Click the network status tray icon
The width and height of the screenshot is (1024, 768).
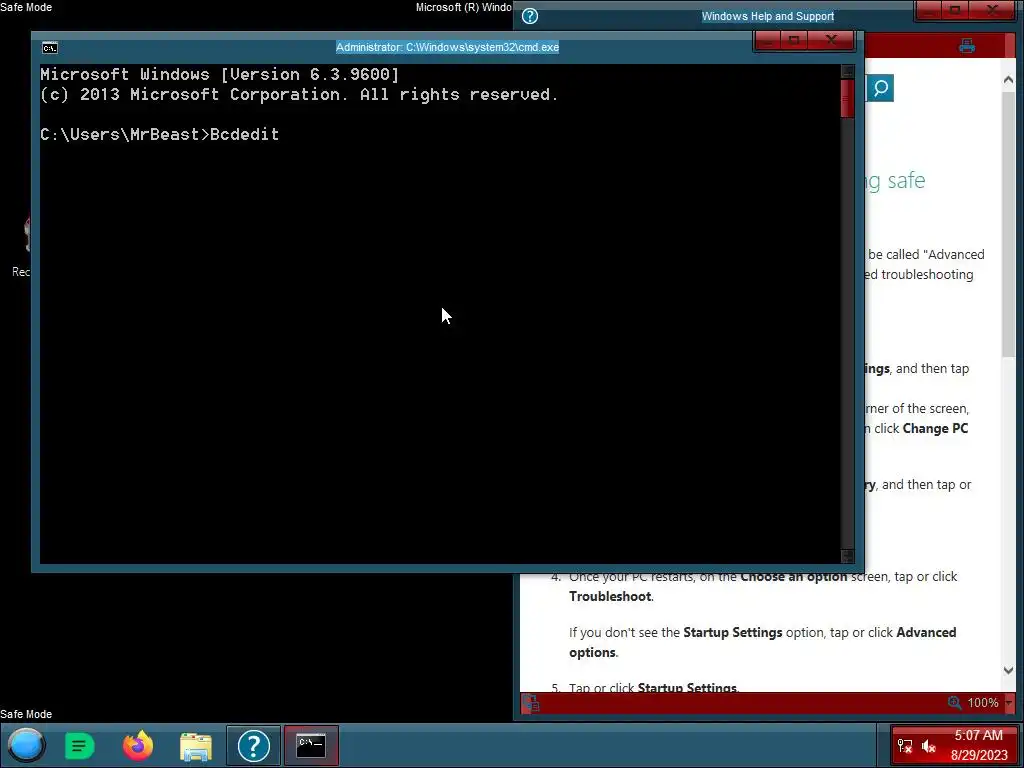tap(904, 746)
